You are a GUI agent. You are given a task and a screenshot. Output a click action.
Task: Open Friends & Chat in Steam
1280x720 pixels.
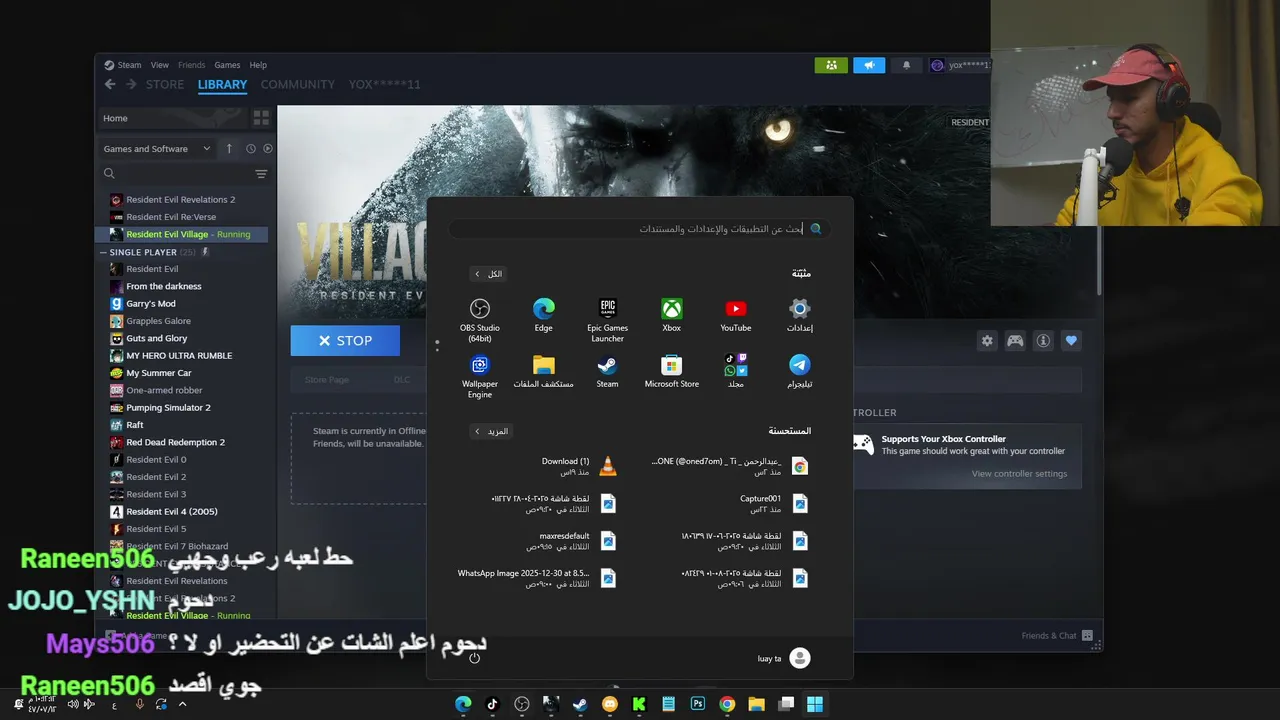1057,635
